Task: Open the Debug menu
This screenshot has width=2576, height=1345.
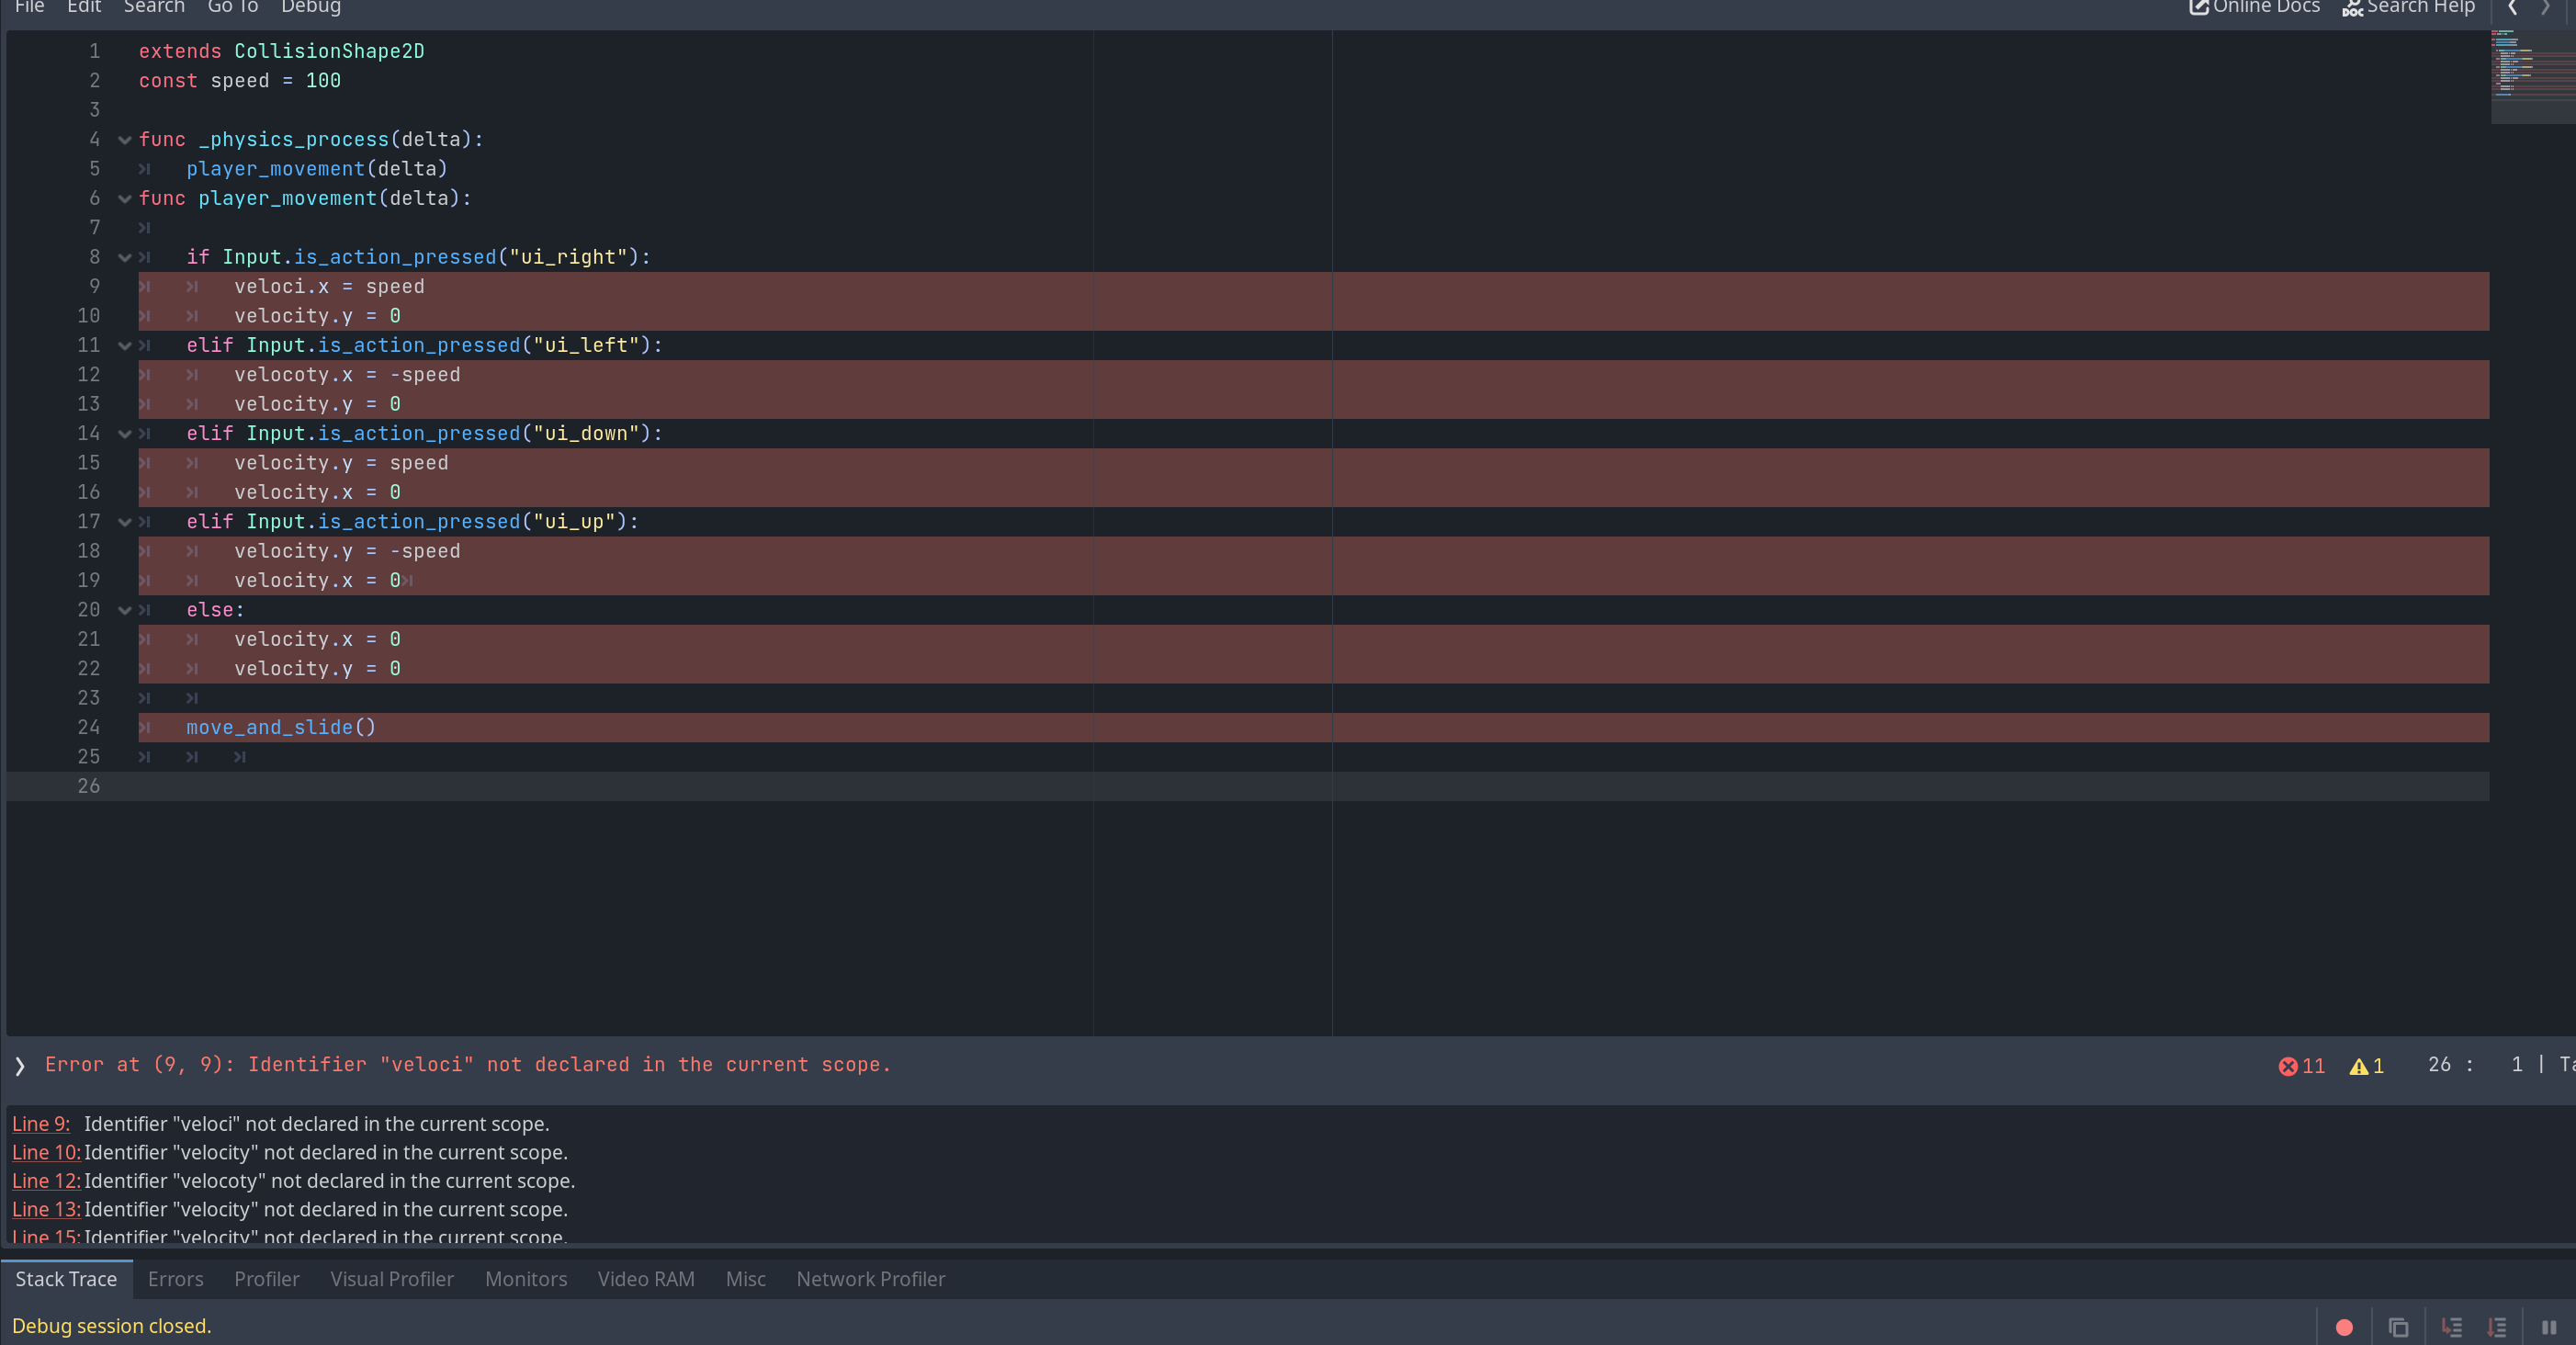Action: click(310, 8)
